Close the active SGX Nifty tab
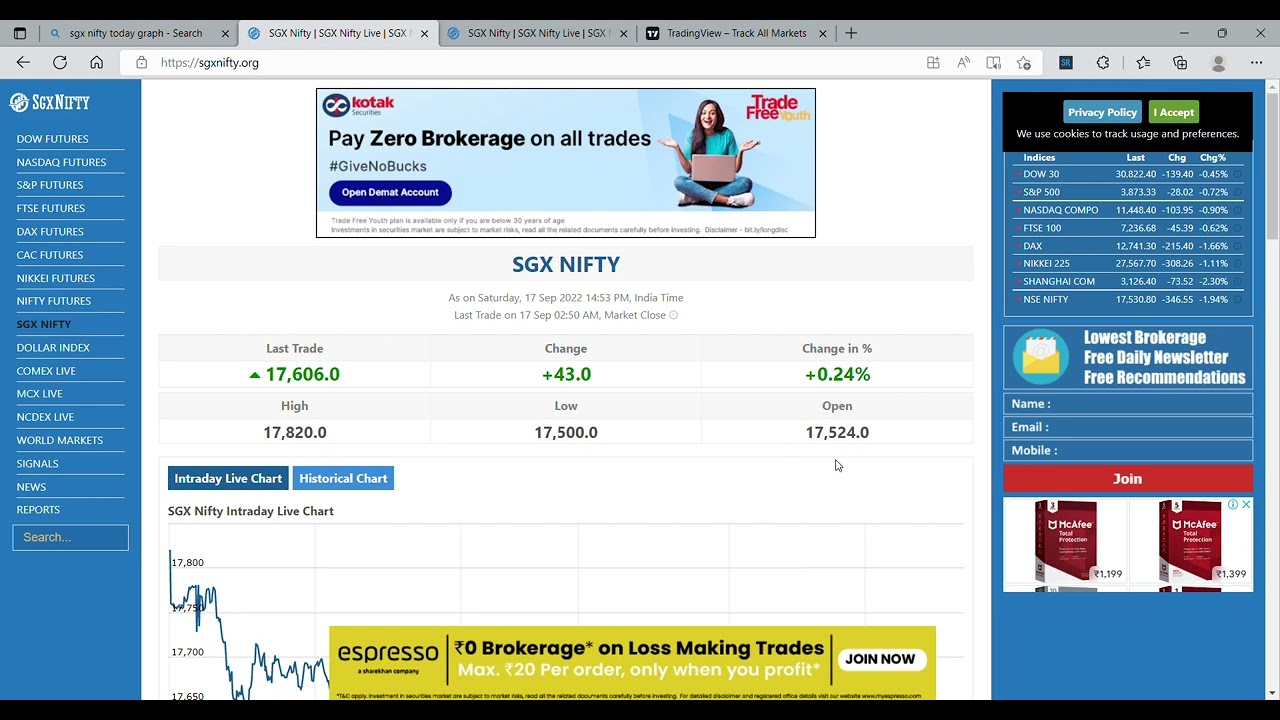The height and width of the screenshot is (720, 1280). coord(424,33)
